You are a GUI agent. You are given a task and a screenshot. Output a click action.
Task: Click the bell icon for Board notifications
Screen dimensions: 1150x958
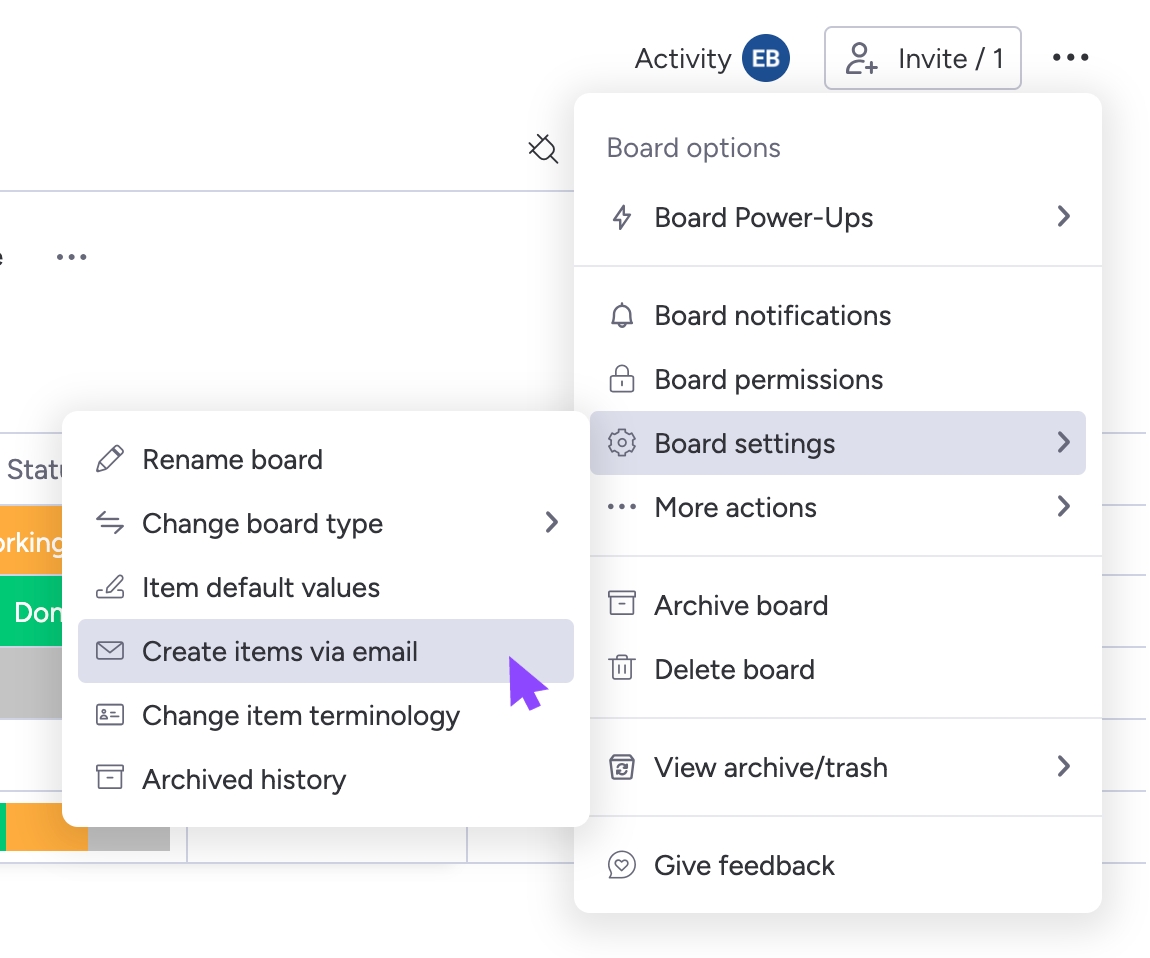622,315
